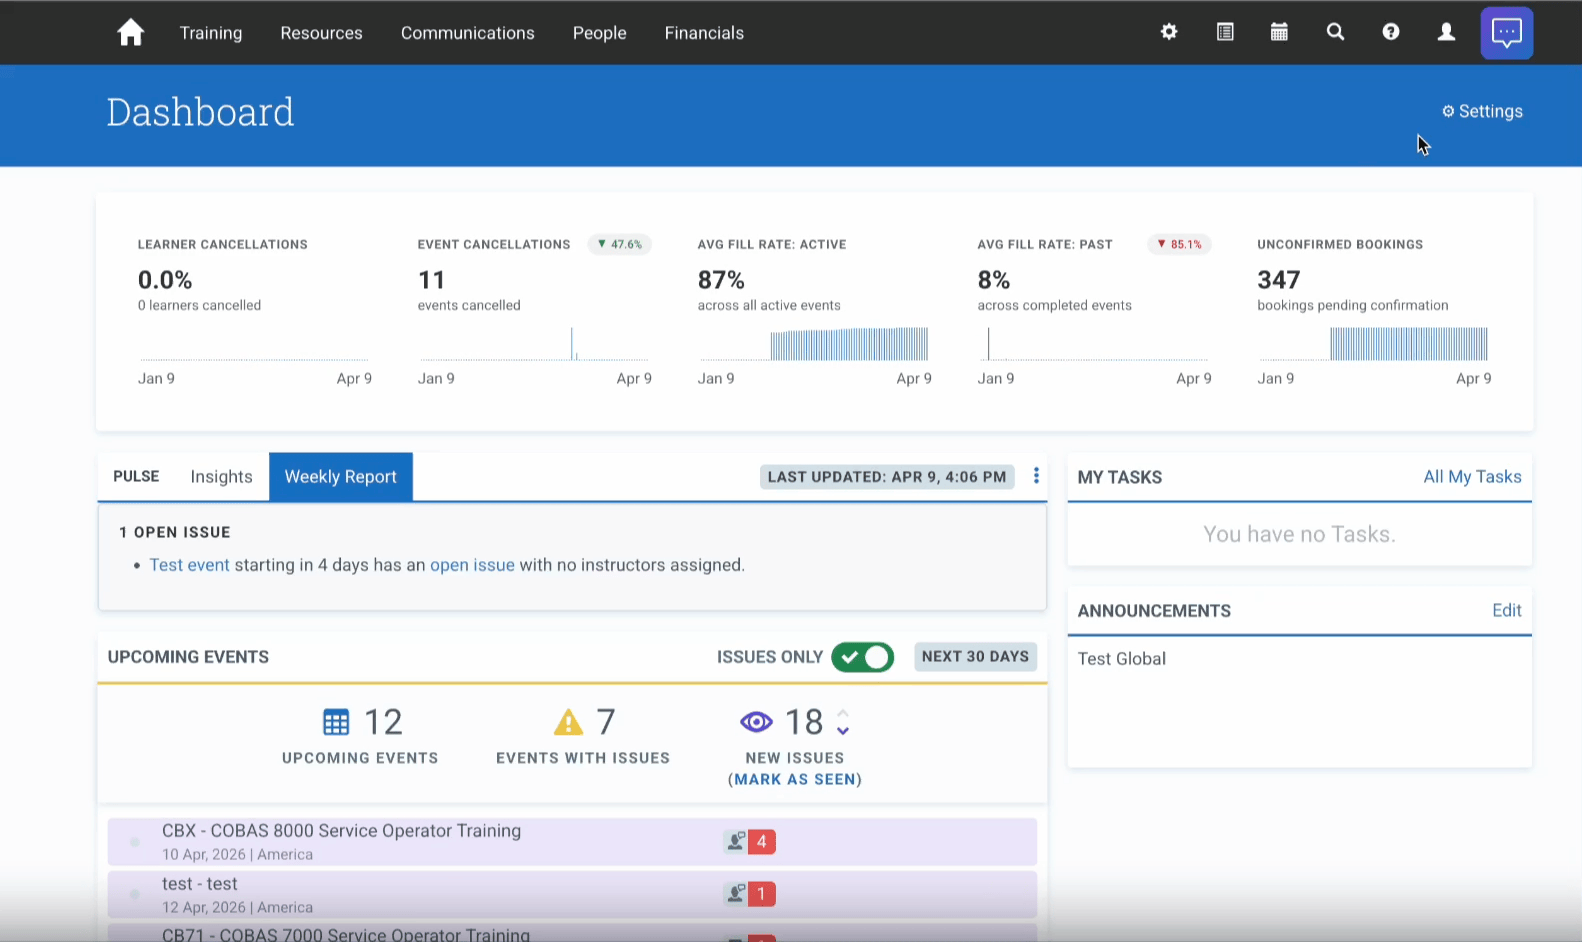Click the 11 events cancelled value
Image resolution: width=1582 pixels, height=942 pixels.
coord(431,280)
